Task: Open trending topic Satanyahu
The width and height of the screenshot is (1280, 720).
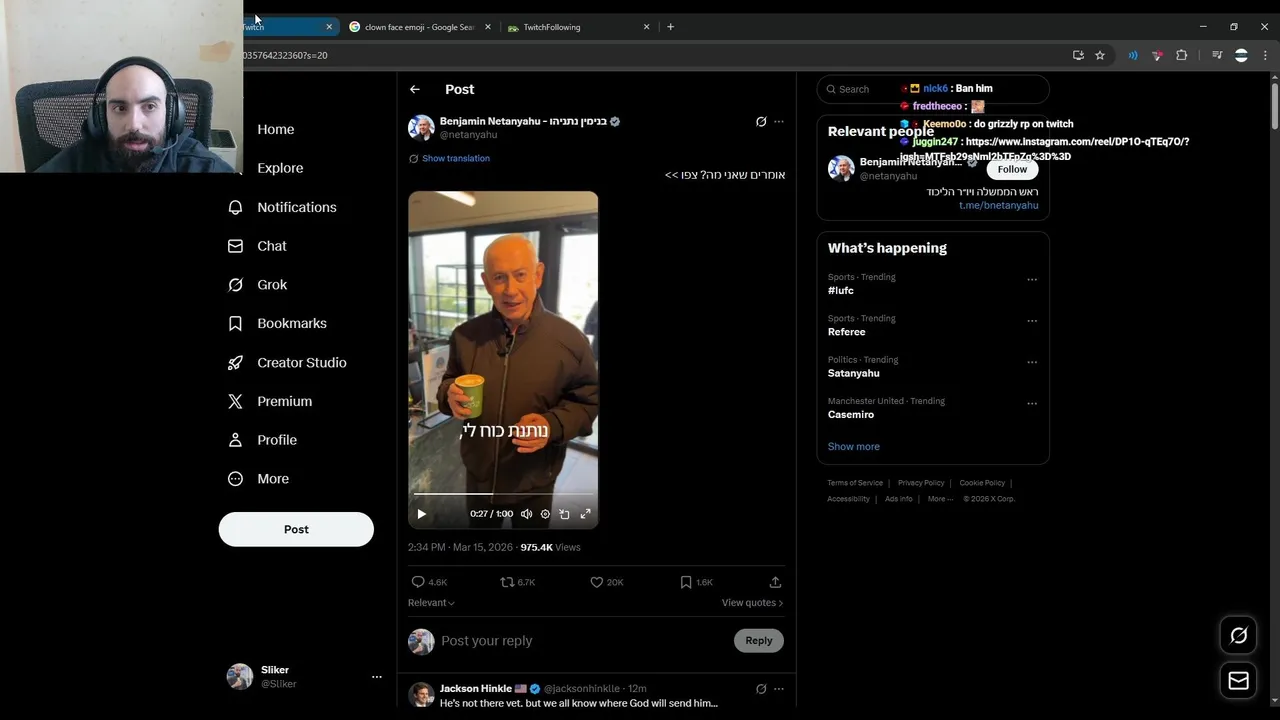Action: (x=854, y=373)
